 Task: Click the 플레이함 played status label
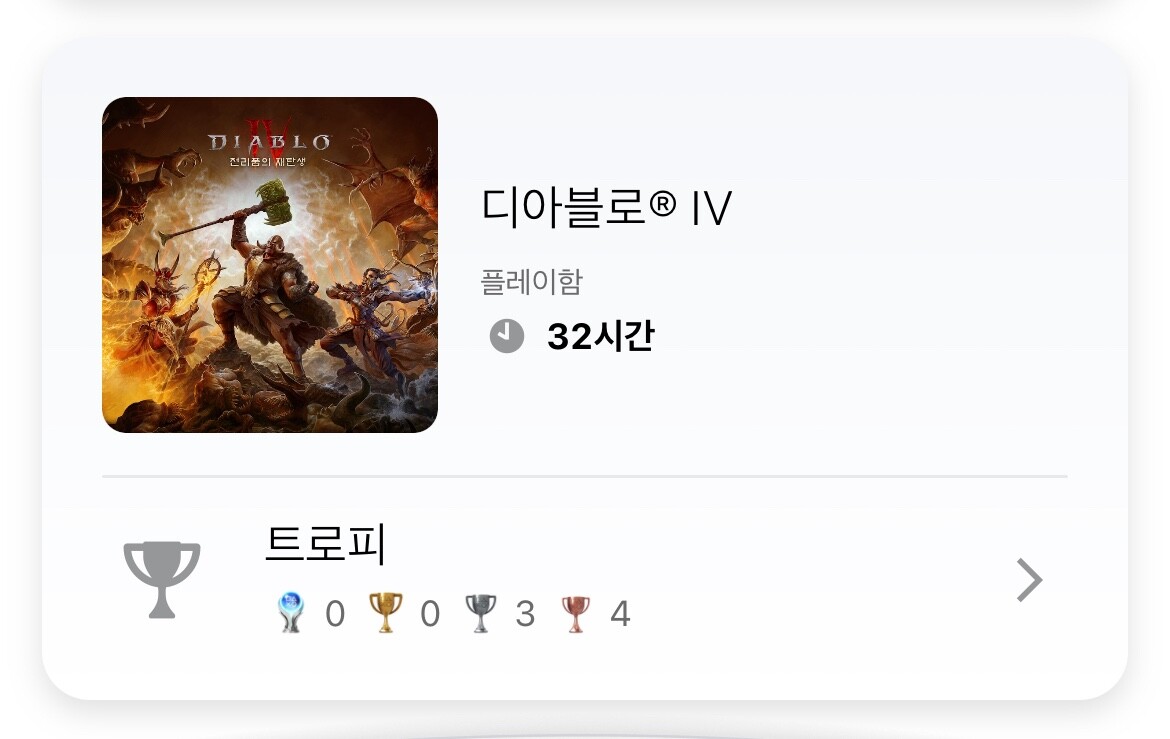coord(531,282)
